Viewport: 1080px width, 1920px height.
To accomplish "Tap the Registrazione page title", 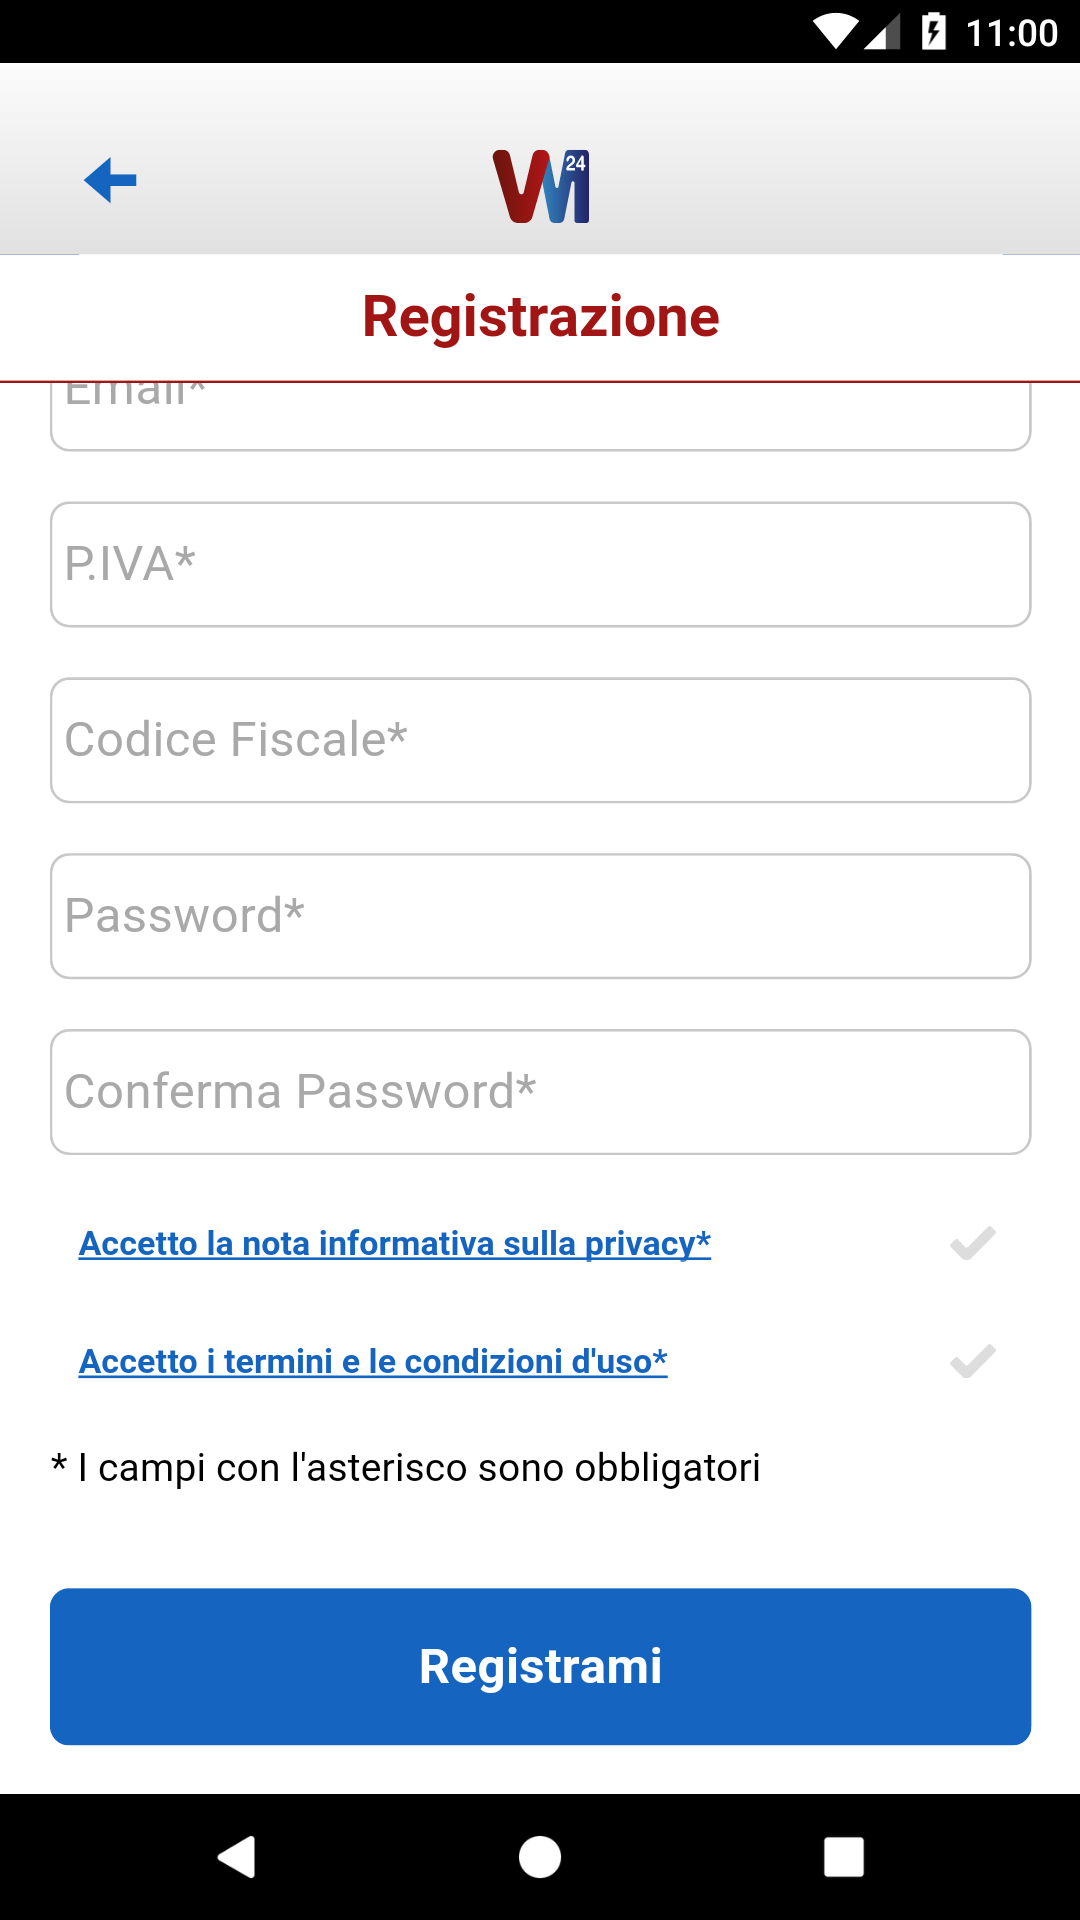I will (x=540, y=317).
